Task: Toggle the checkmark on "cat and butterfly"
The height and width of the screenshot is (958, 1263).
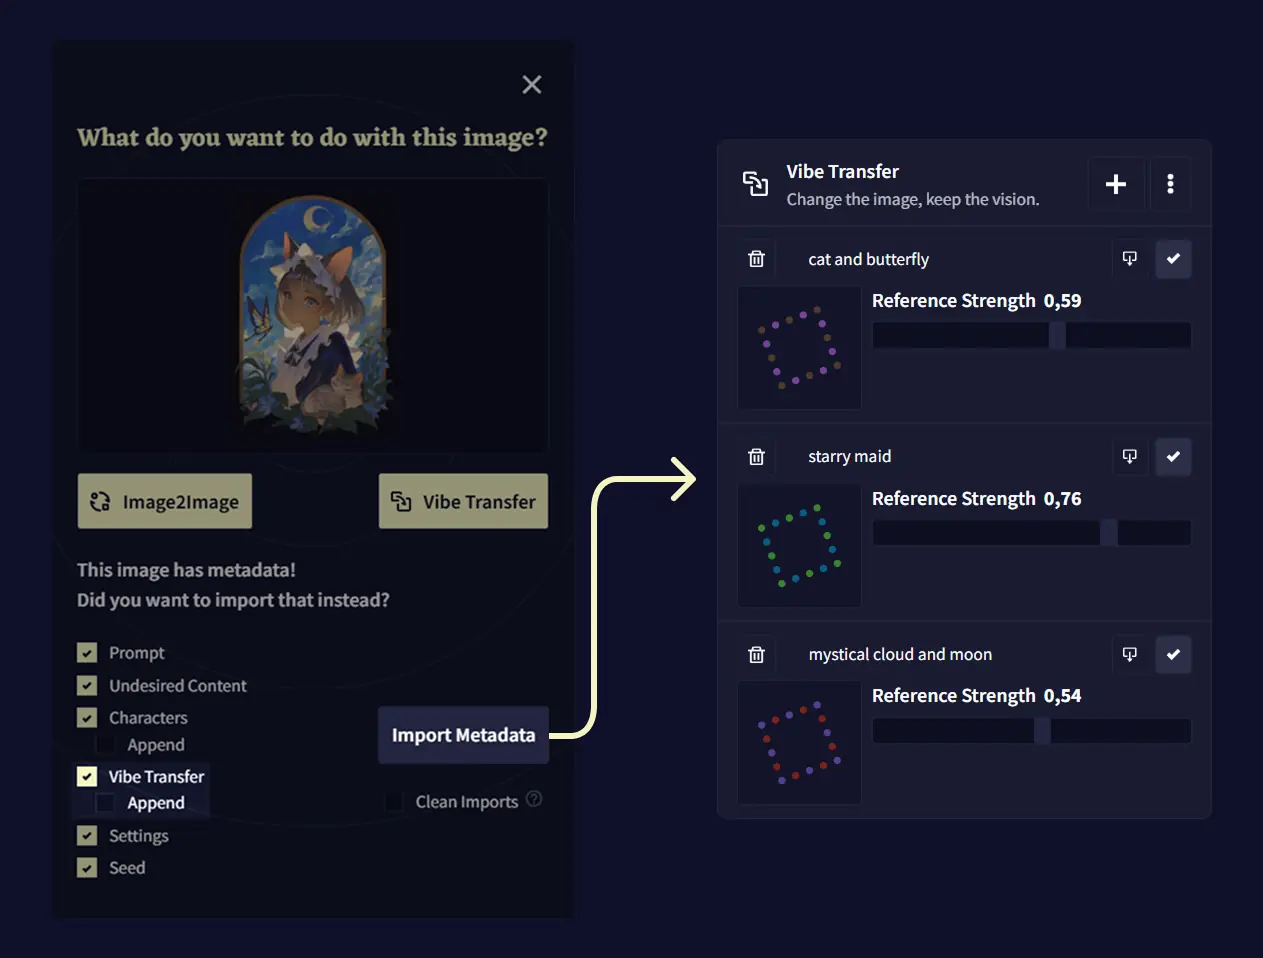Action: (x=1173, y=258)
